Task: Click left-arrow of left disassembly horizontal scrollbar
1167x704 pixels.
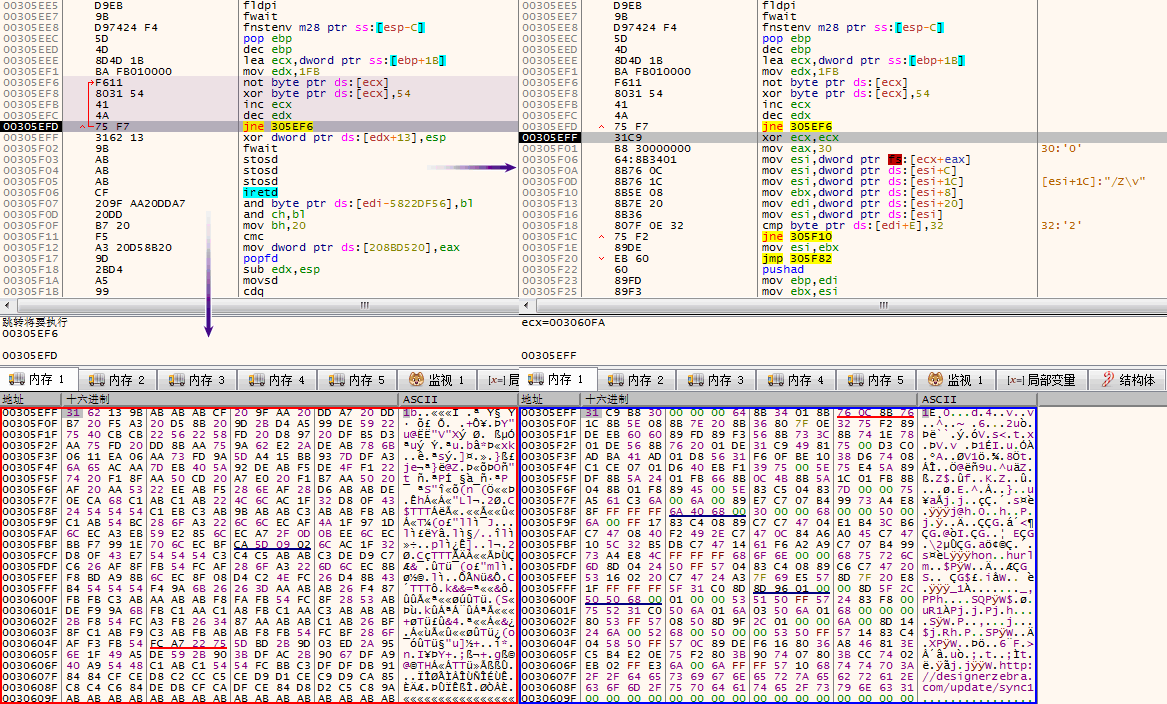Action: click(x=7, y=305)
